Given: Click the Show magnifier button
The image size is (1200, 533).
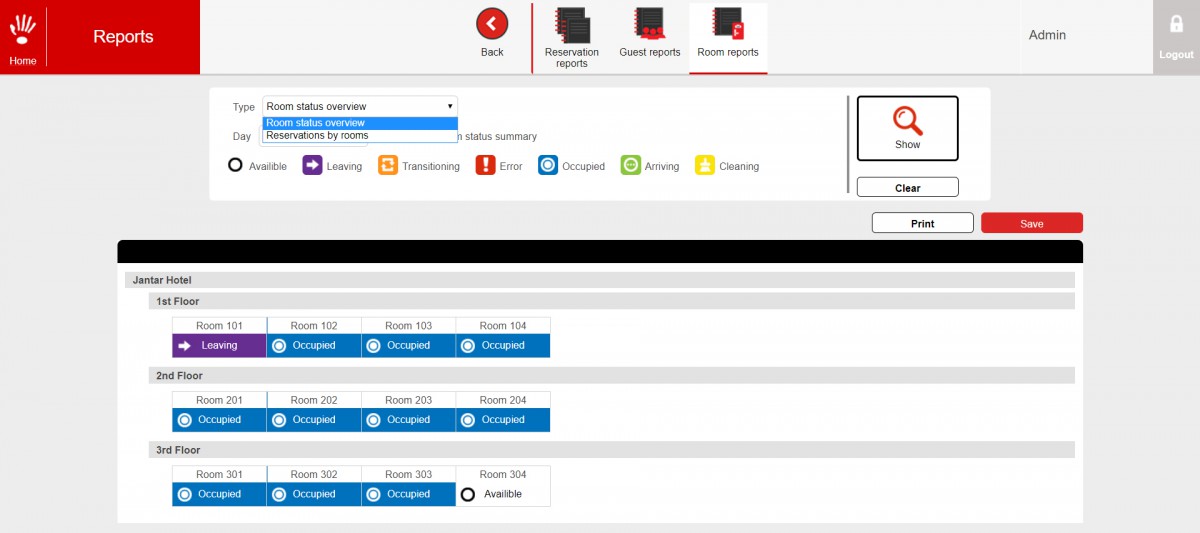Looking at the screenshot, I should [908, 128].
